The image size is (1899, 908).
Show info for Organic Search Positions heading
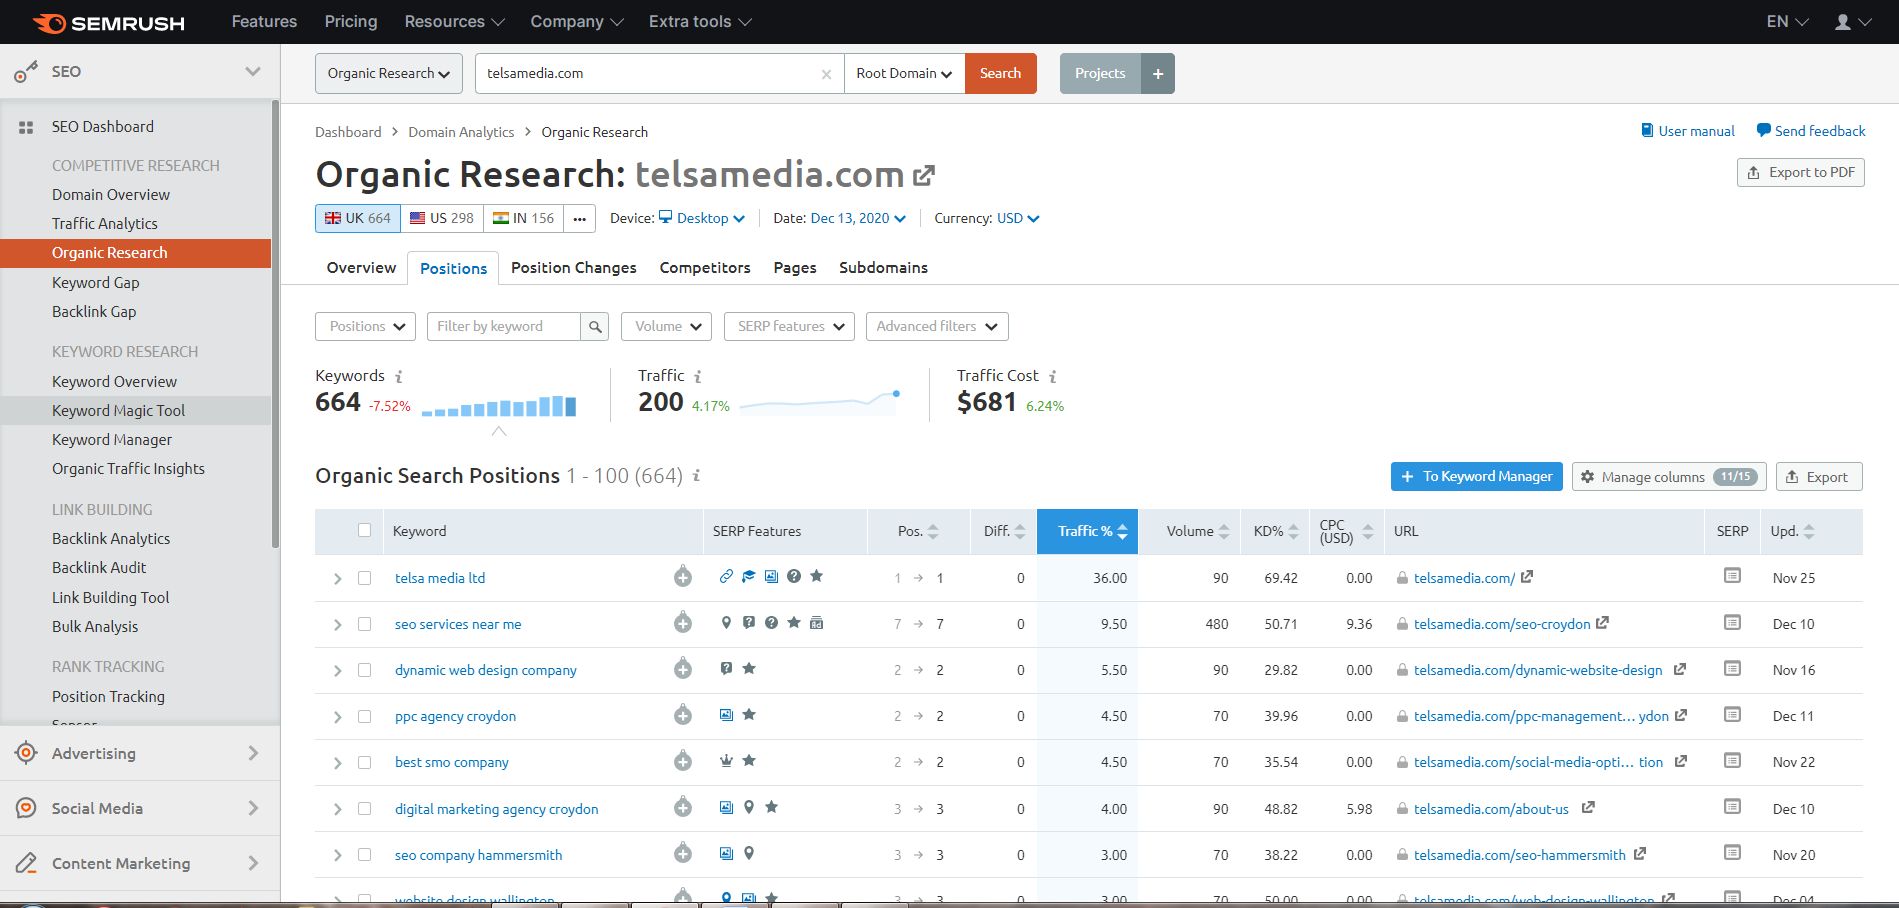(696, 476)
